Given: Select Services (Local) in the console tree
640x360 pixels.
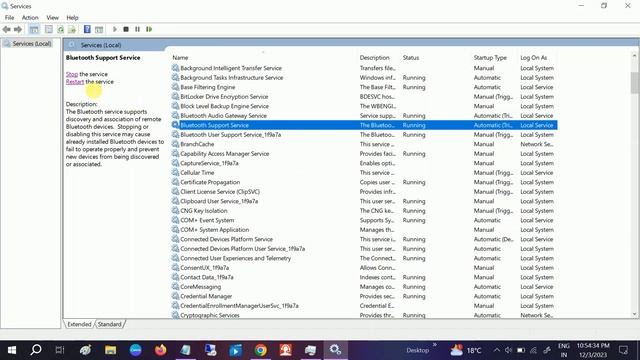Looking at the screenshot, I should point(31,44).
